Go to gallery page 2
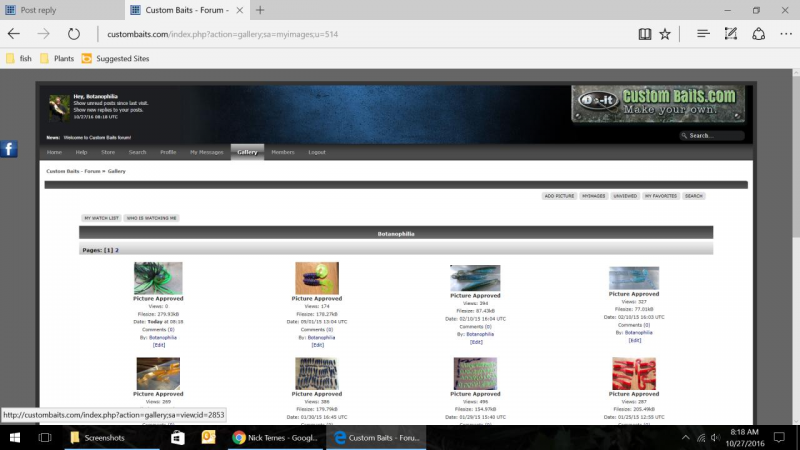 (116, 250)
